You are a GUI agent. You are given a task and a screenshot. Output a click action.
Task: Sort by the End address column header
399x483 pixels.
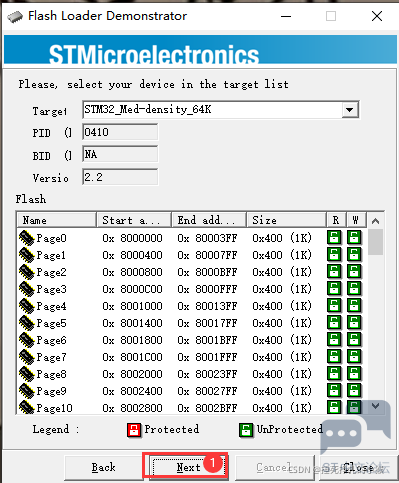pos(209,220)
